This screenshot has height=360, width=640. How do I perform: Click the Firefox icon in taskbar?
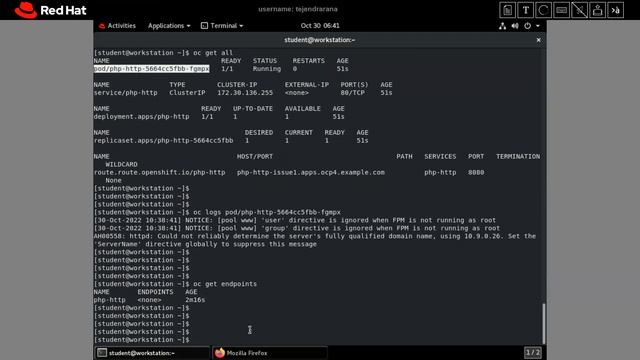click(x=220, y=353)
